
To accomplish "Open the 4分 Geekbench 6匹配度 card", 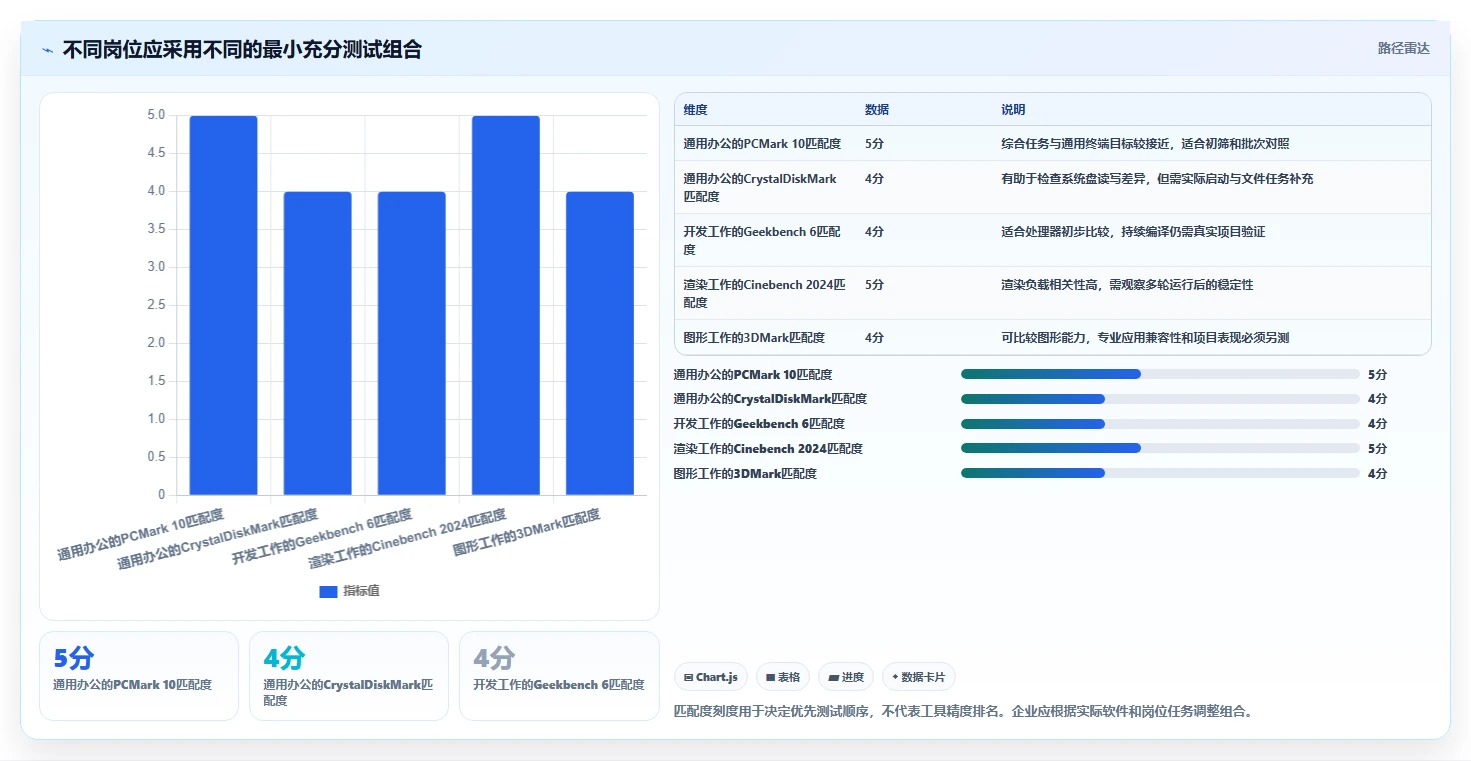I will click(559, 676).
